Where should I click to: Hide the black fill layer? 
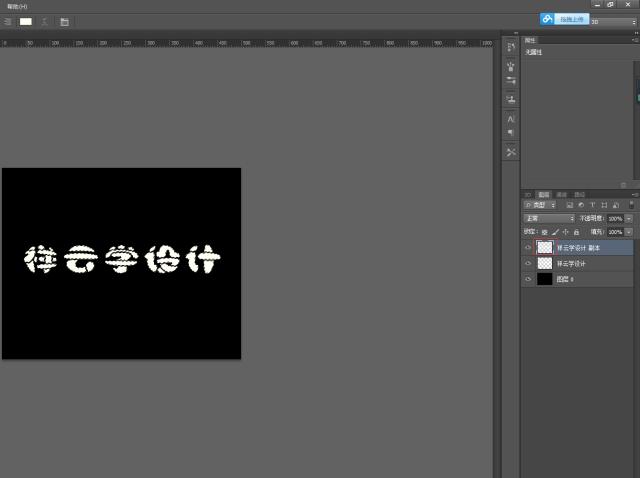[x=528, y=279]
